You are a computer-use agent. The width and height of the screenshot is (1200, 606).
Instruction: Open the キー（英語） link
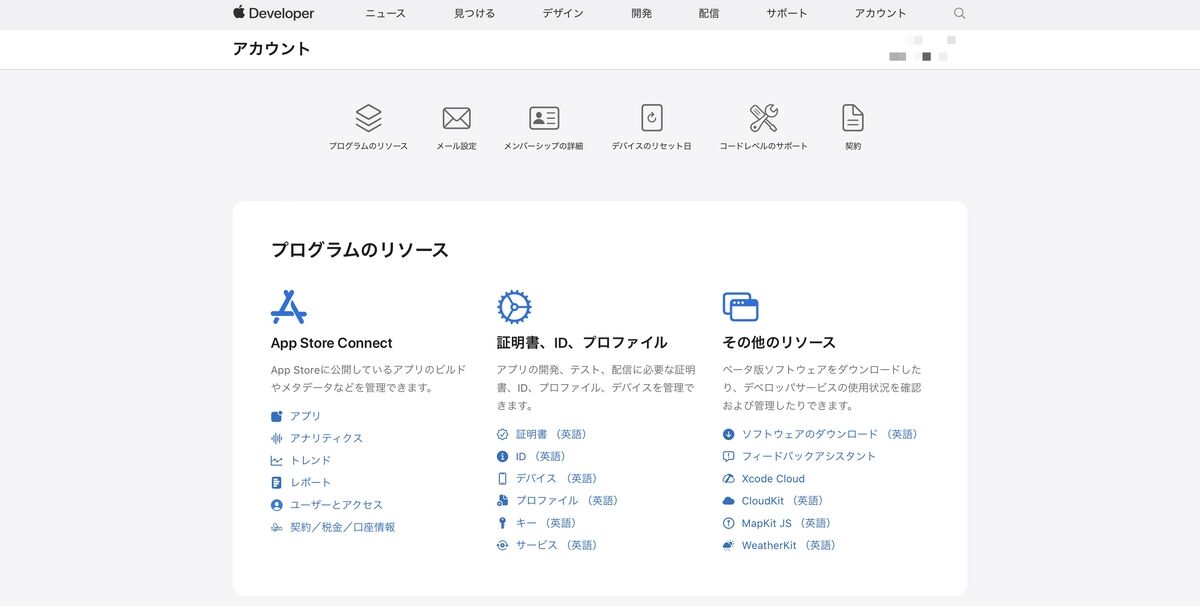point(546,523)
